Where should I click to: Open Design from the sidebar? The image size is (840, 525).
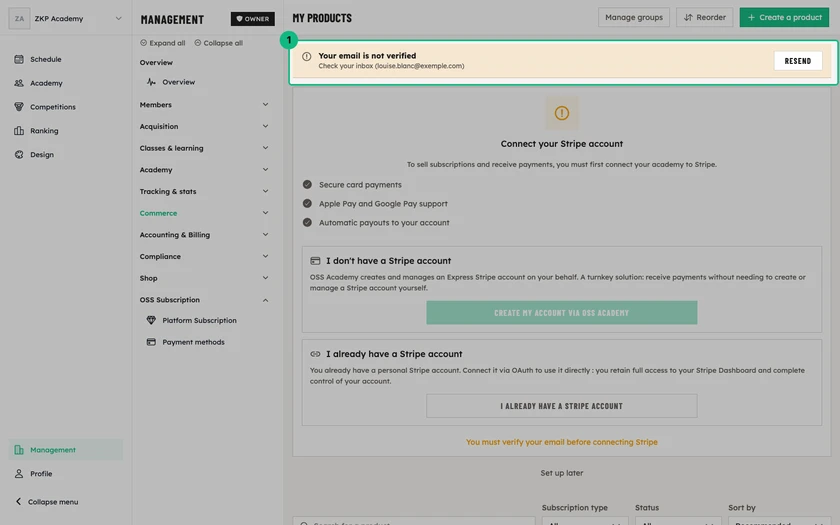[65, 154]
